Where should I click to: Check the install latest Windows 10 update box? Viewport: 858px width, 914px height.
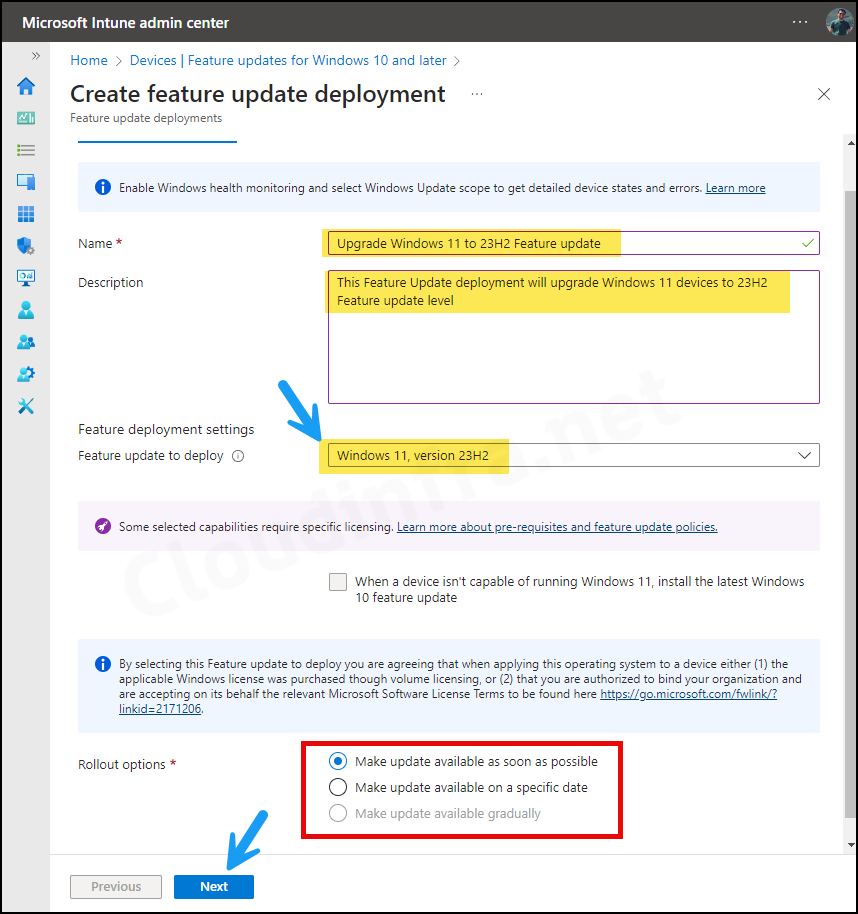(338, 582)
